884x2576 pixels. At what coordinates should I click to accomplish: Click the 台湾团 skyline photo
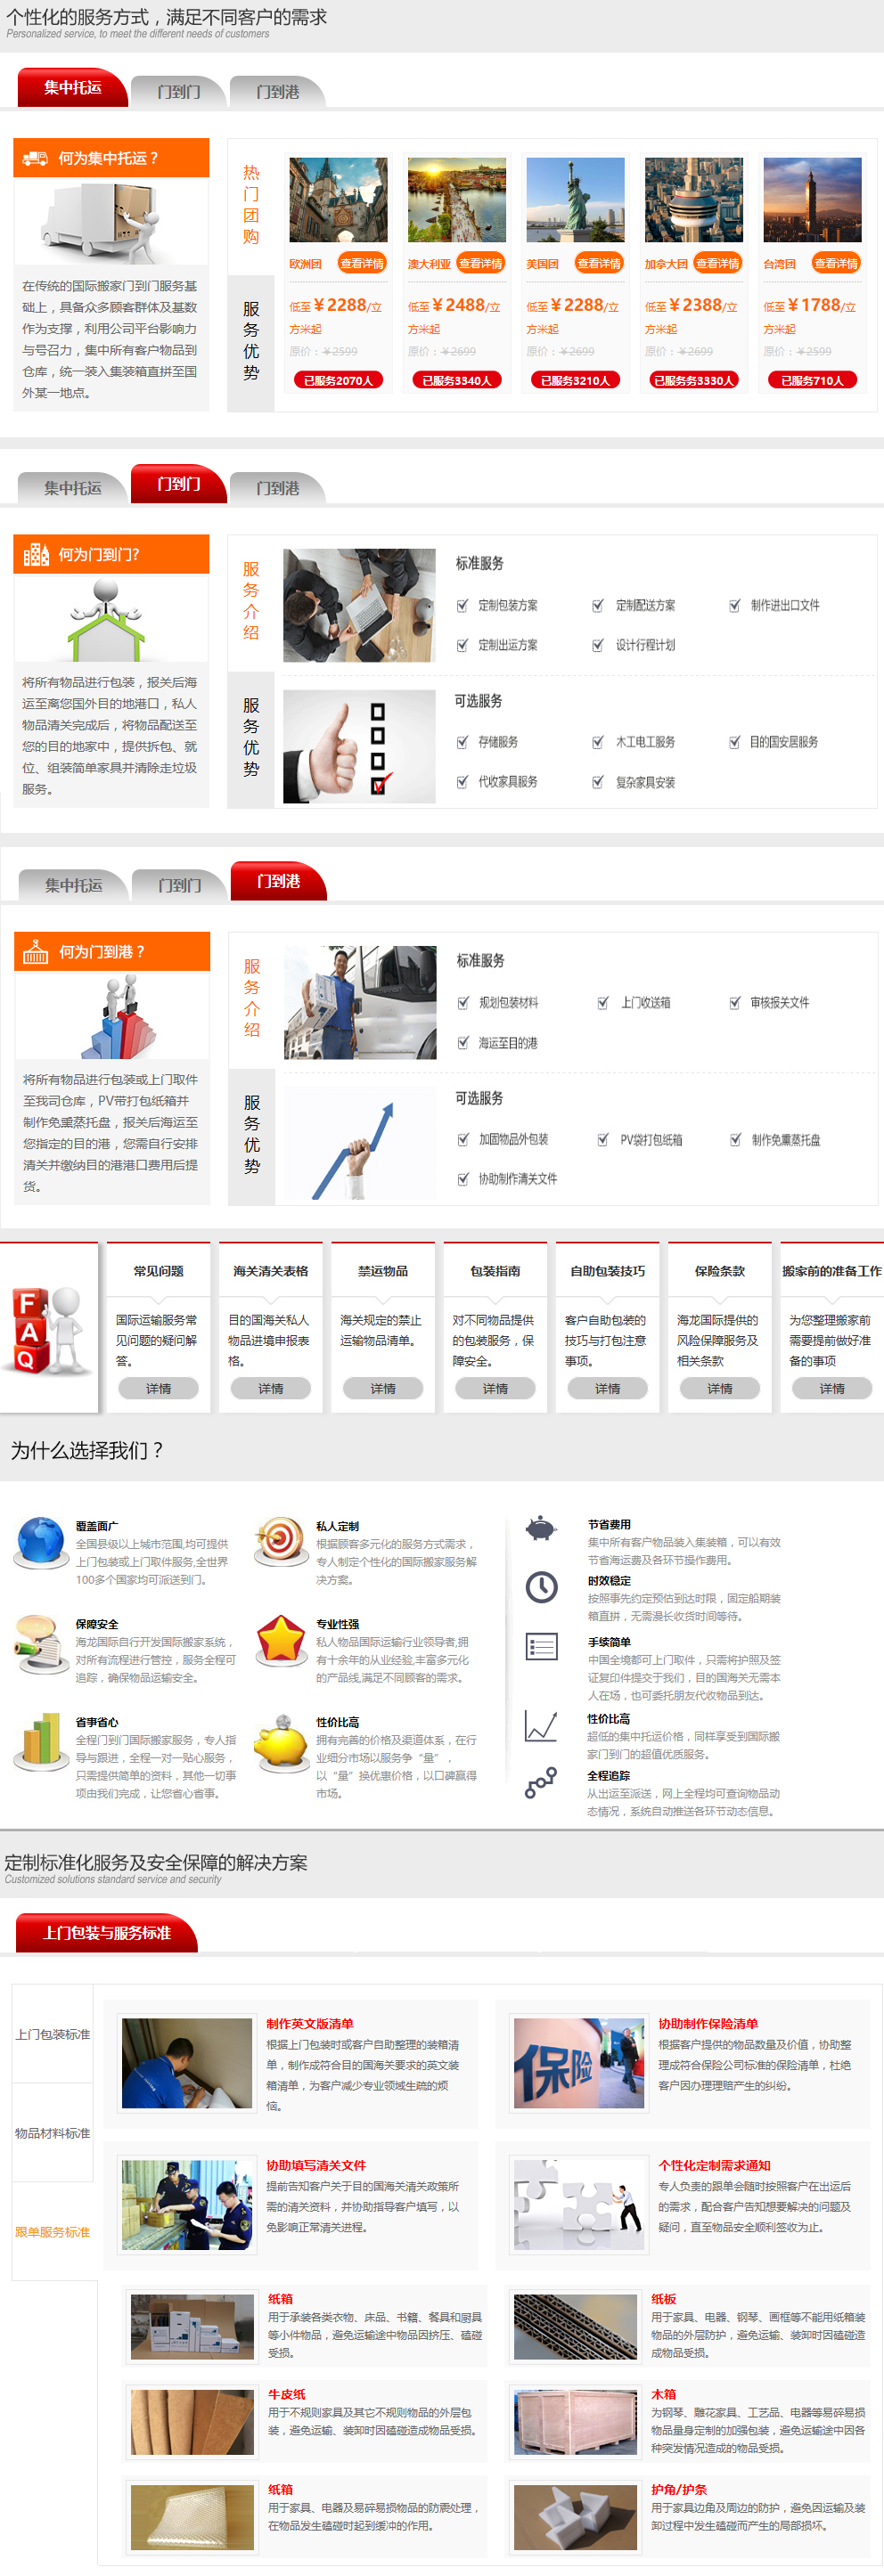[x=812, y=200]
